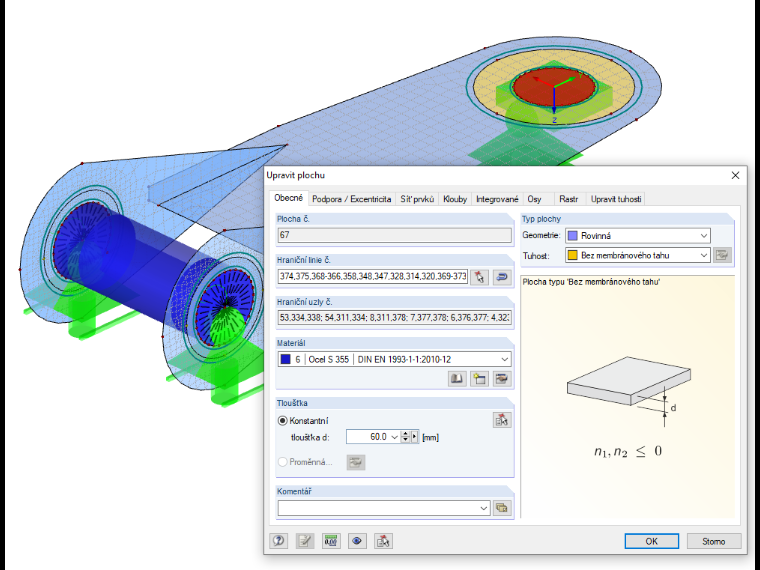Screen dimensions: 760x570
Task: Click the eye view icon
Action: click(357, 540)
